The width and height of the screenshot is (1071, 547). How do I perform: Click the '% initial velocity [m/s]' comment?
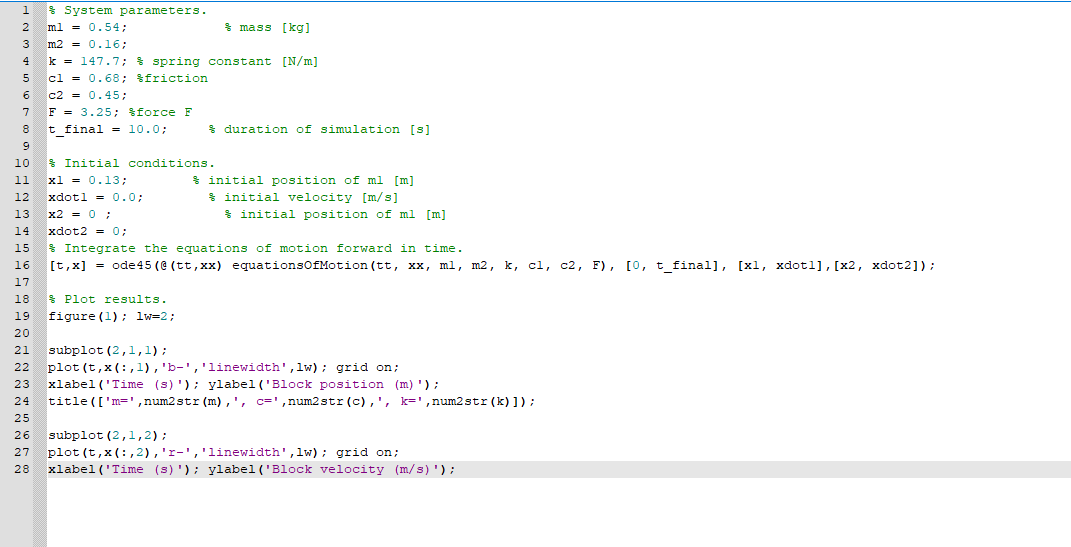click(303, 197)
